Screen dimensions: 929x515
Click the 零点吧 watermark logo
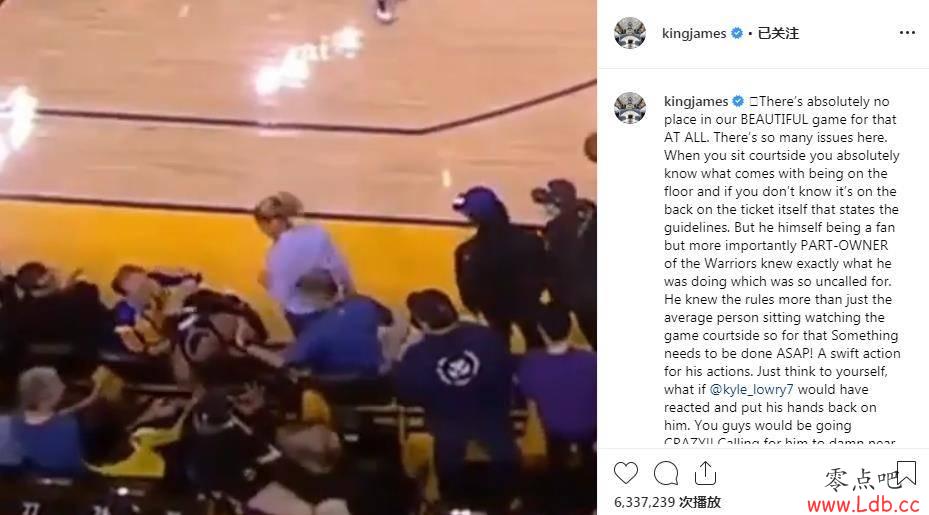860,479
